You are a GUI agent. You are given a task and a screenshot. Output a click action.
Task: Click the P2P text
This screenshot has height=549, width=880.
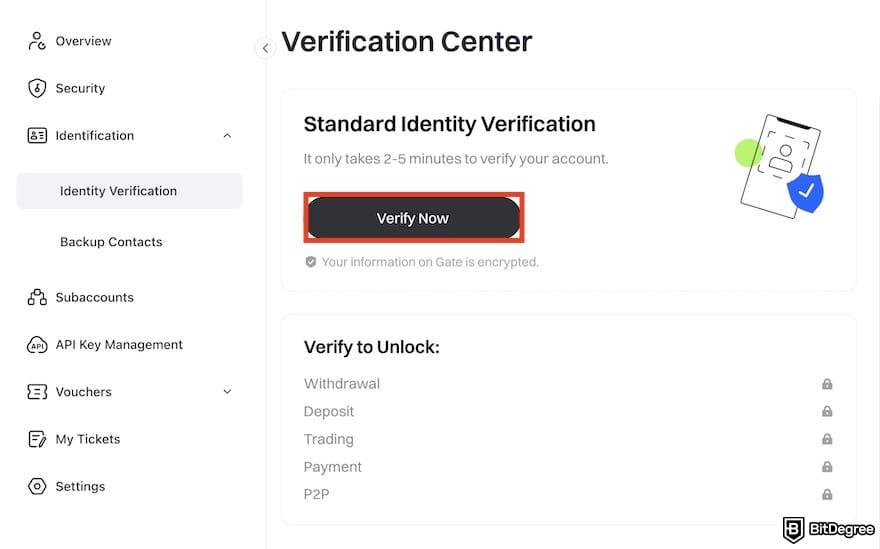point(317,494)
